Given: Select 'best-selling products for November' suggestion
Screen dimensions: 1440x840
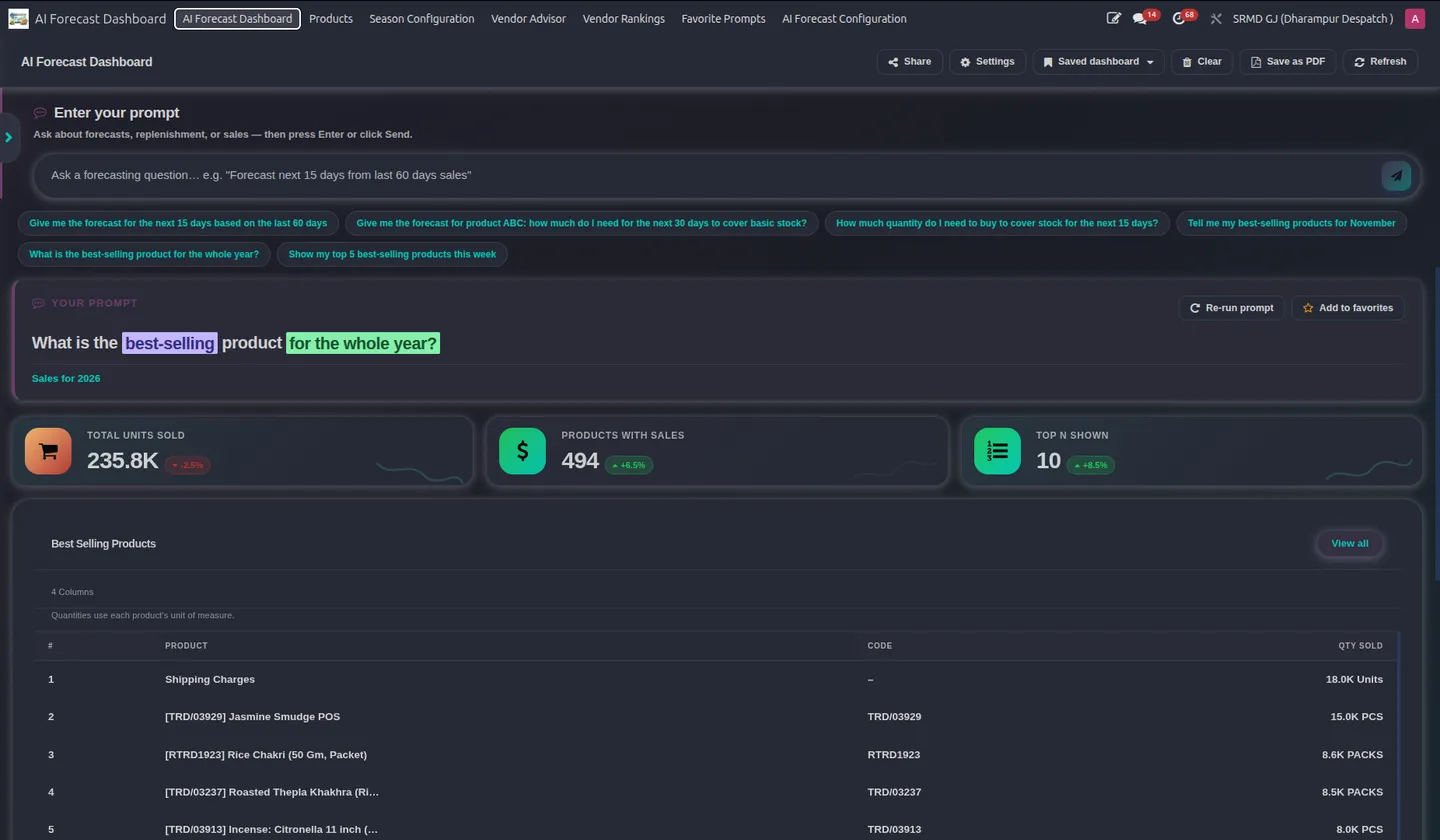Looking at the screenshot, I should click(x=1292, y=223).
